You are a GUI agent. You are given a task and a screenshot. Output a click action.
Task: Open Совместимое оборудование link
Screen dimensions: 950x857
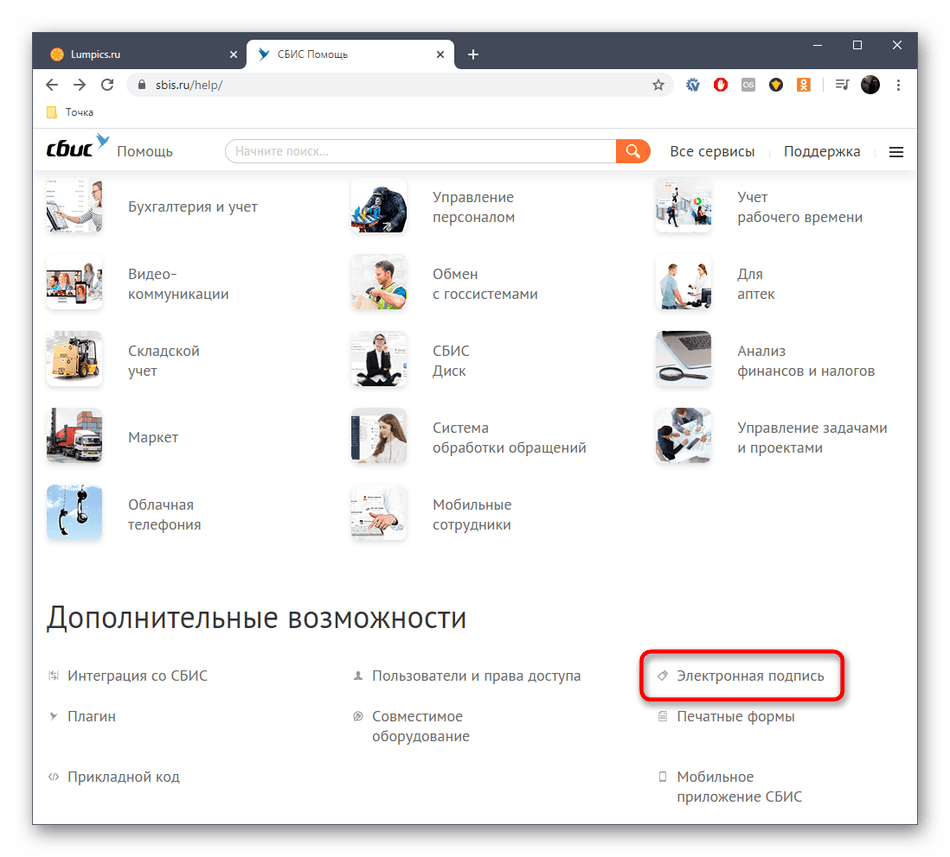point(420,726)
